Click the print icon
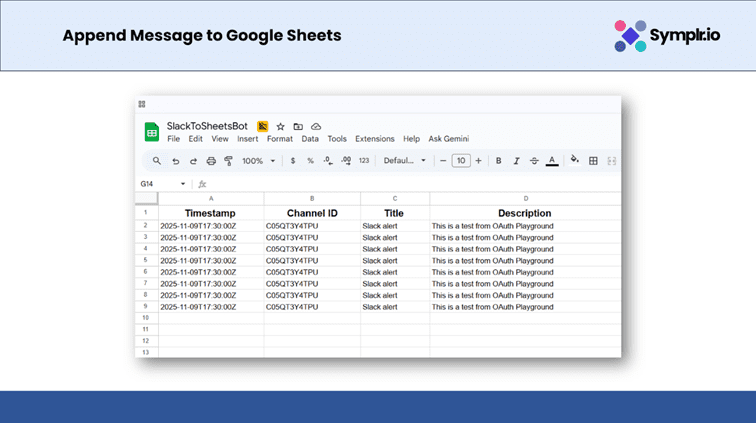Image resolution: width=756 pixels, height=423 pixels. [x=211, y=161]
